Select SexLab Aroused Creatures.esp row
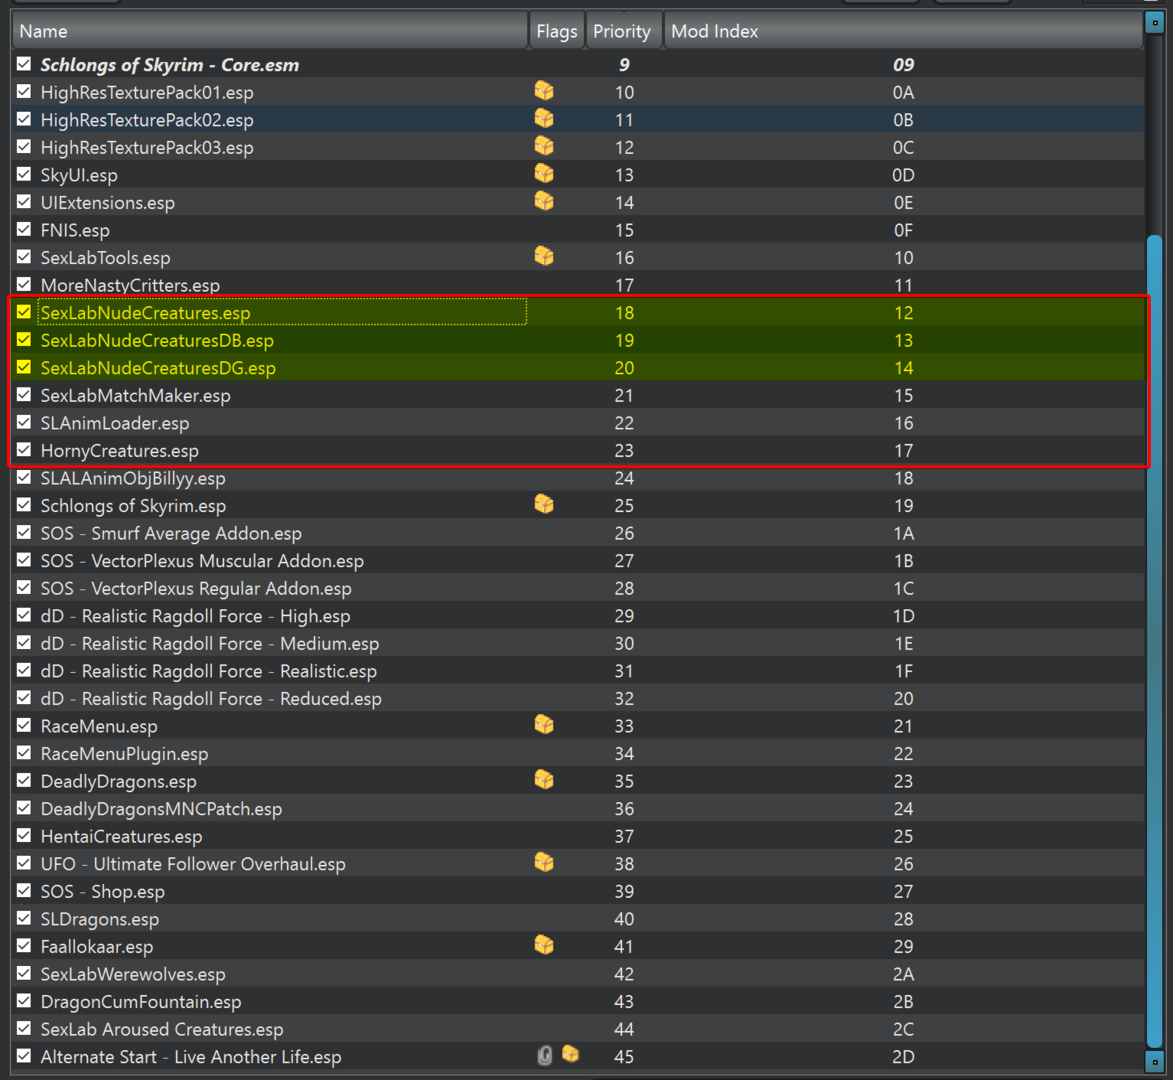Screen dimensions: 1173x1080 tap(578, 1029)
